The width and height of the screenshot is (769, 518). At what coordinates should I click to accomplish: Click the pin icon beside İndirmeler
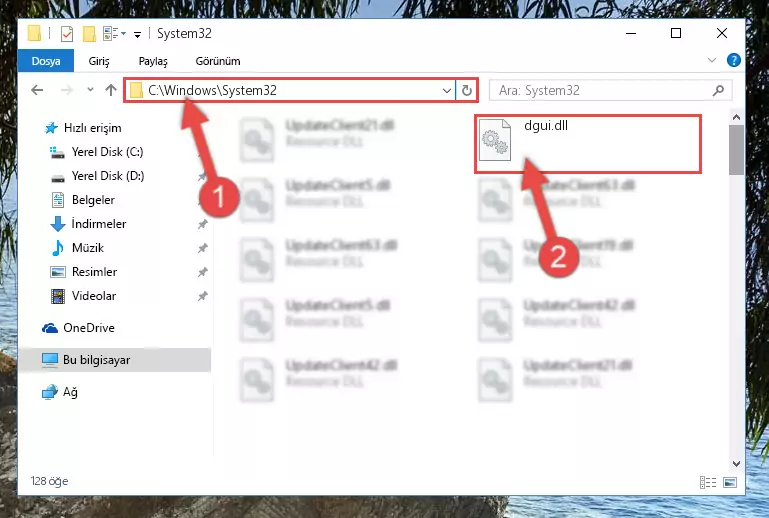202,224
